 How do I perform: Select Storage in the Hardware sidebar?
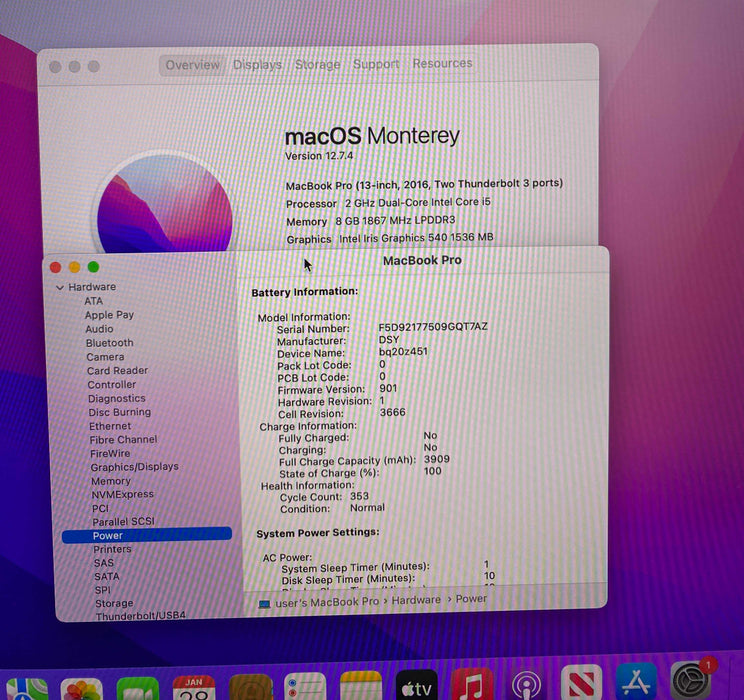[114, 604]
